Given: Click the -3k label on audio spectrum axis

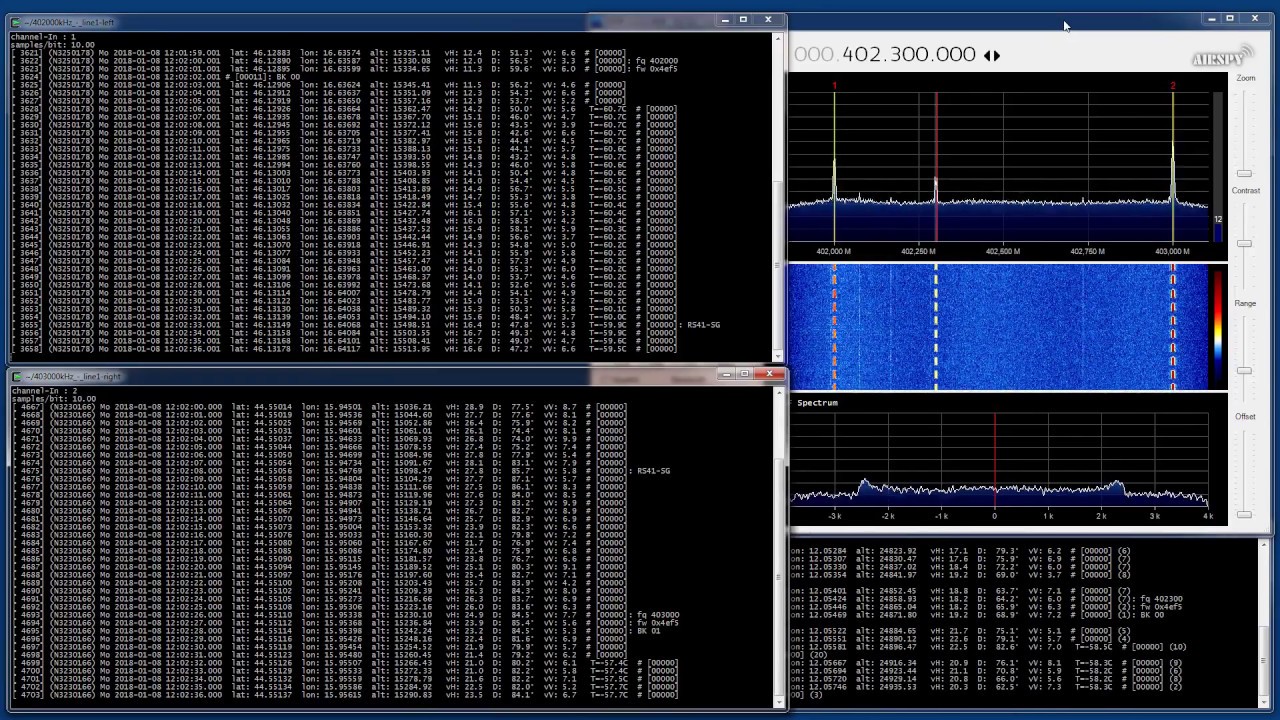Looking at the screenshot, I should point(835,516).
